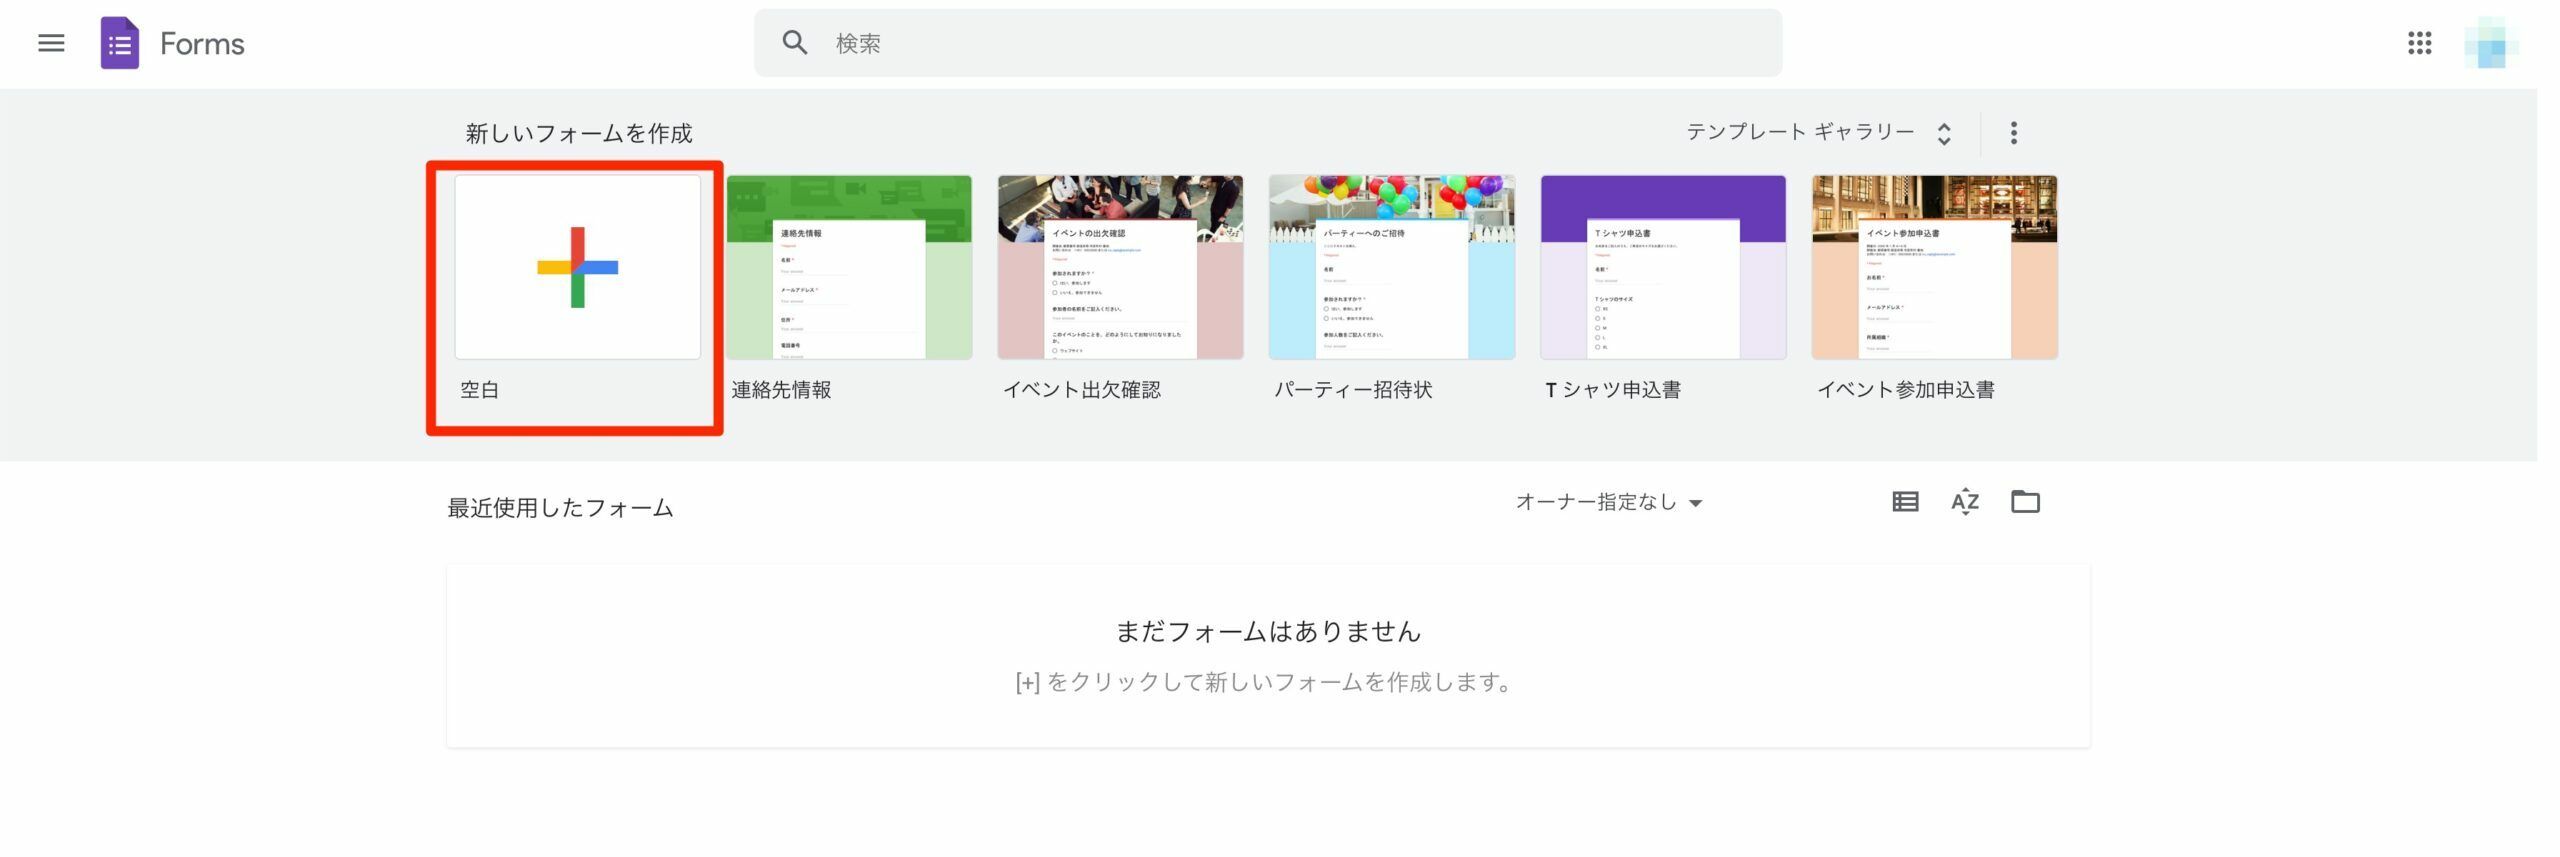Open the T シャツ申込書 template thumbnail
The height and width of the screenshot is (857, 2560).
tap(1663, 267)
